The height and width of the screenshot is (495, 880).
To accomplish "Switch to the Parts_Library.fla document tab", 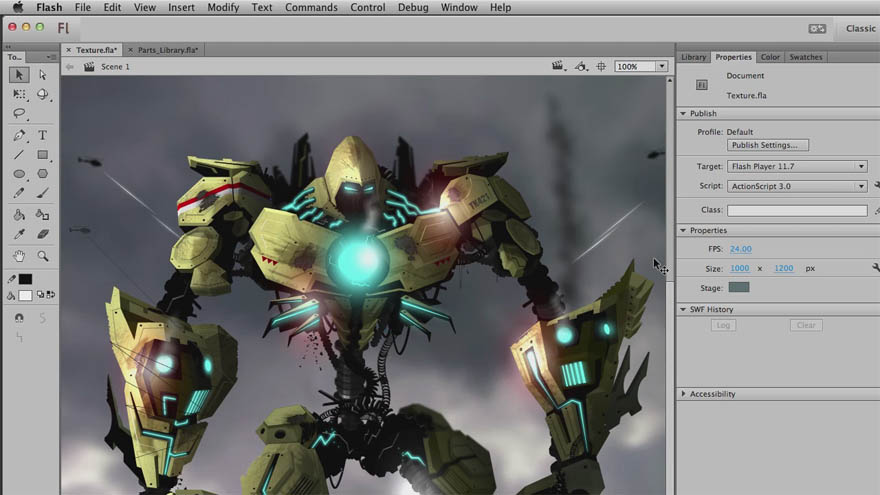I will pos(168,50).
